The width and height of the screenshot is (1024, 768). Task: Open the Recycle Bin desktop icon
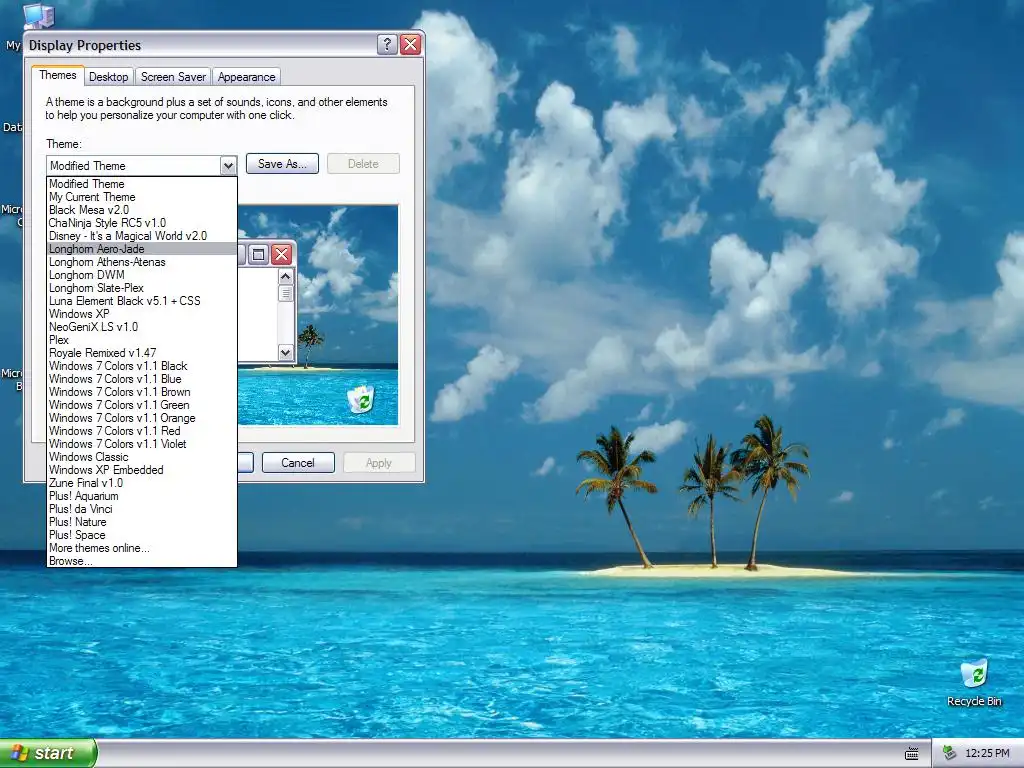pos(974,683)
